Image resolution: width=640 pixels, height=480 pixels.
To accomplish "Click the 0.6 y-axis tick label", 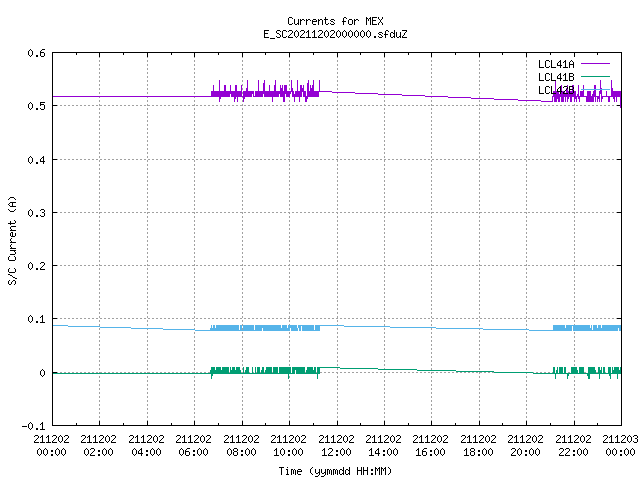I will click(36, 53).
